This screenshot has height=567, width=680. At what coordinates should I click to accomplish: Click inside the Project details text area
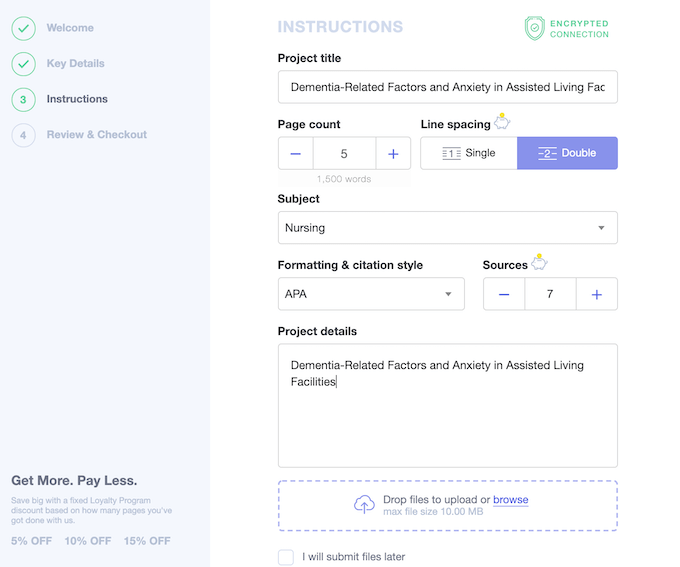point(447,420)
